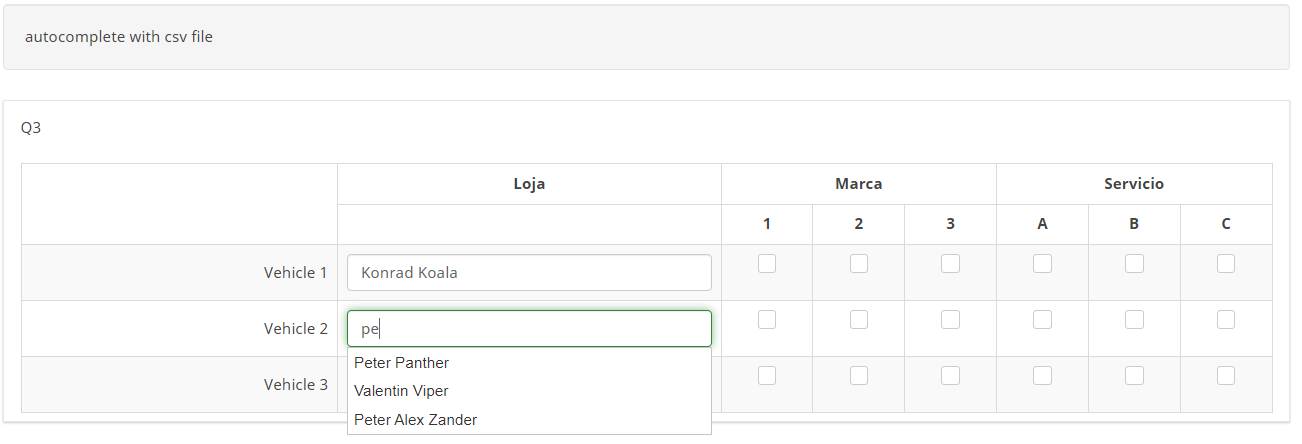Check Vehicle 1 Marca 1 checkbox
Viewport: 1302px width, 444px height.
[x=767, y=264]
